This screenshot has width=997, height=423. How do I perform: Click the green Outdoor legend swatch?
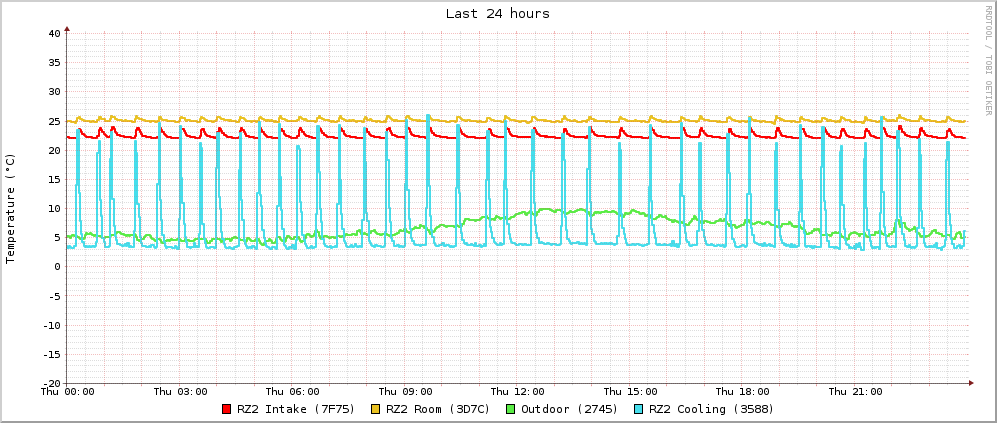(510, 409)
